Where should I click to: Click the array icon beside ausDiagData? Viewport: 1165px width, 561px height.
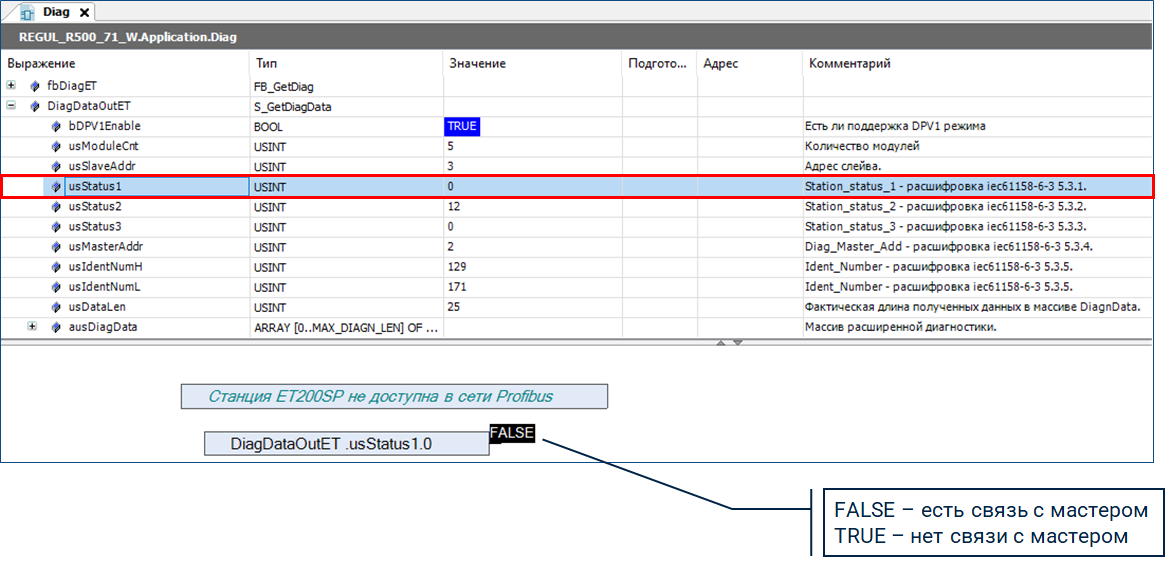pos(57,327)
